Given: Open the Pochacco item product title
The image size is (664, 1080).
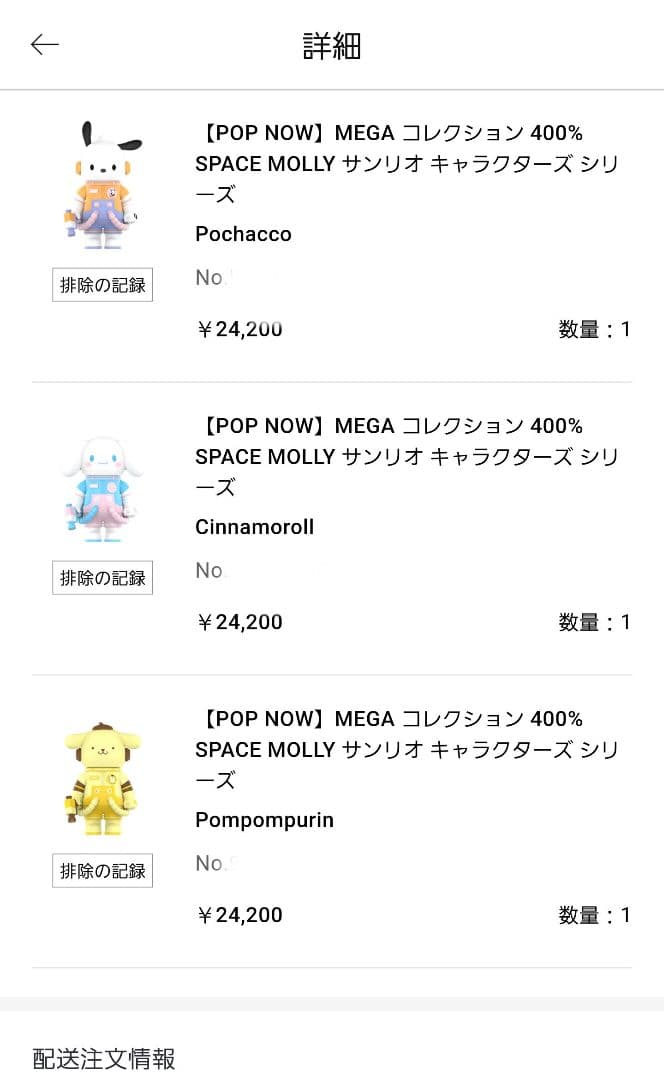Looking at the screenshot, I should coord(389,163).
